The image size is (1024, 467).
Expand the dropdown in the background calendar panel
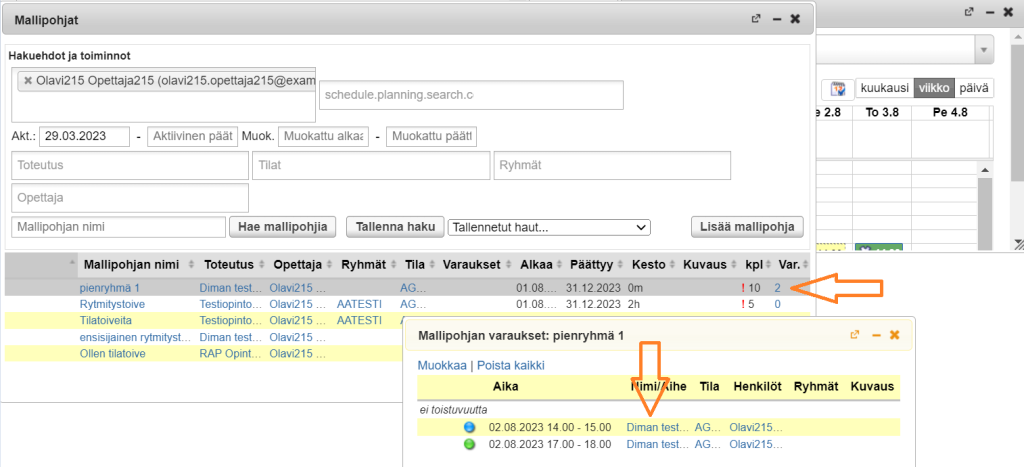984,49
